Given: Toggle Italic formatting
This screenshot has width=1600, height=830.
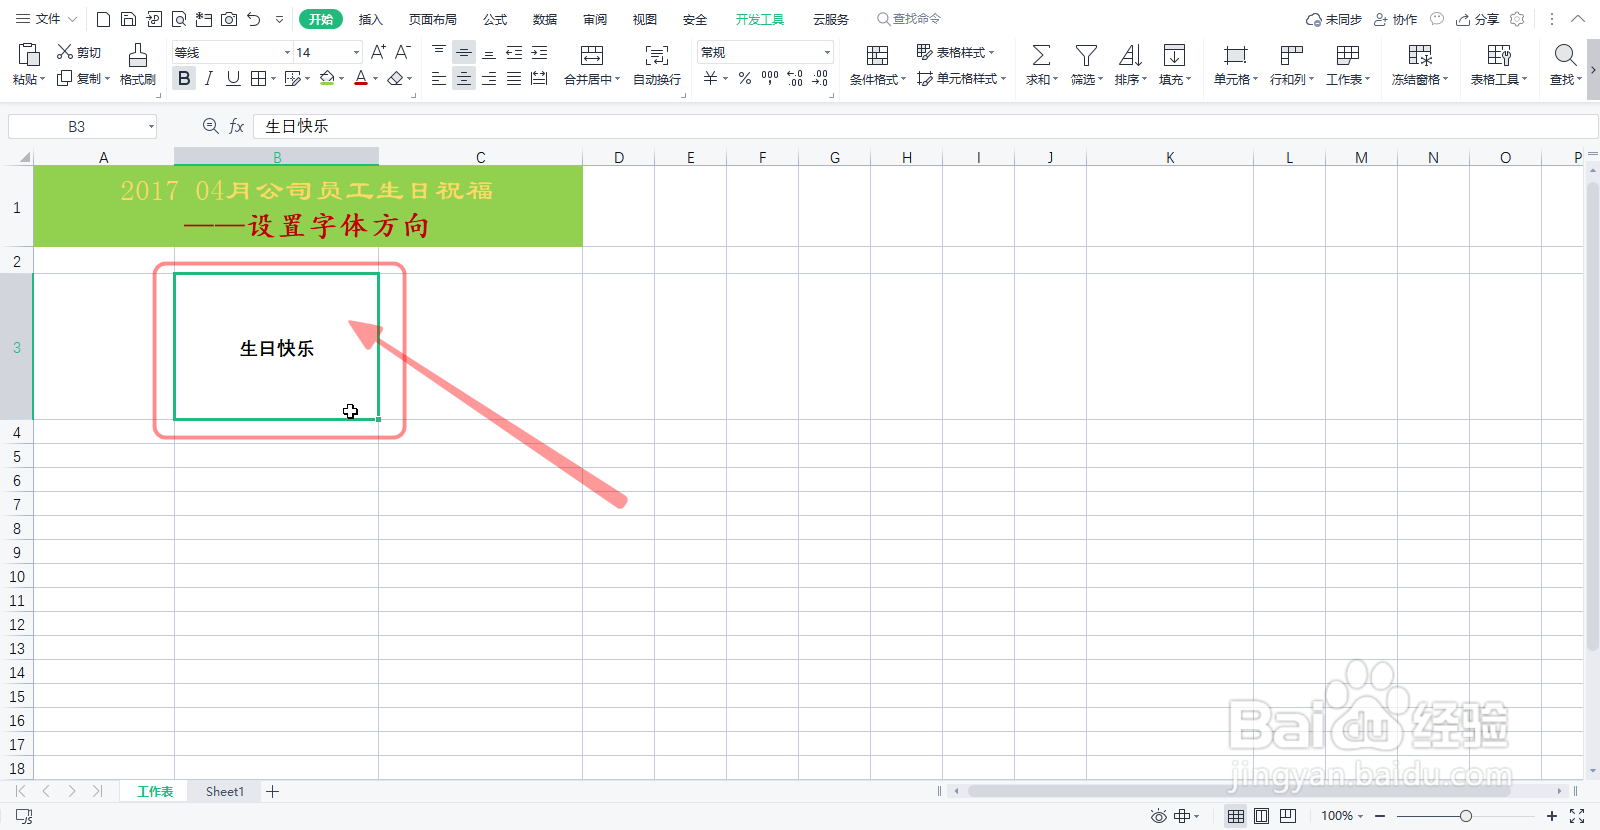Looking at the screenshot, I should tap(208, 78).
